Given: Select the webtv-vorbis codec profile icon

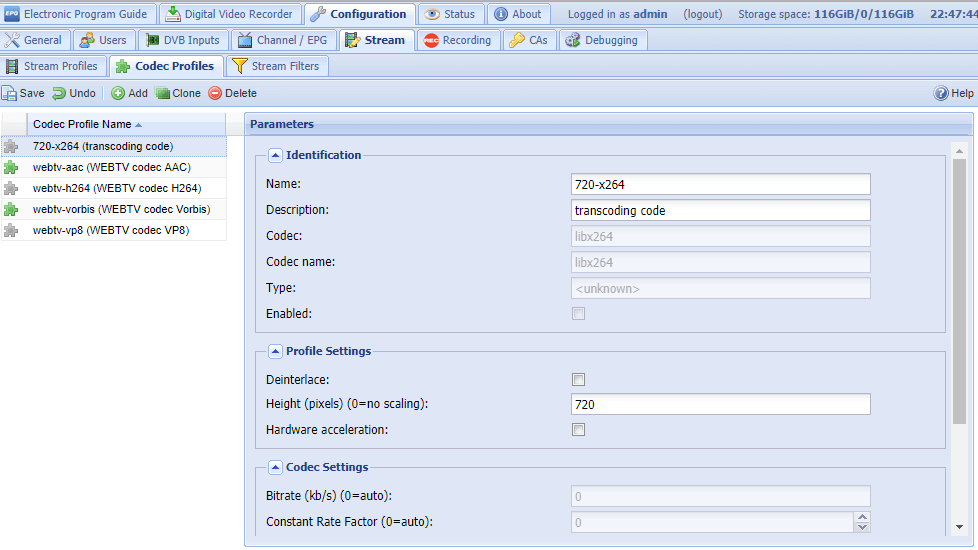Looking at the screenshot, I should point(11,209).
